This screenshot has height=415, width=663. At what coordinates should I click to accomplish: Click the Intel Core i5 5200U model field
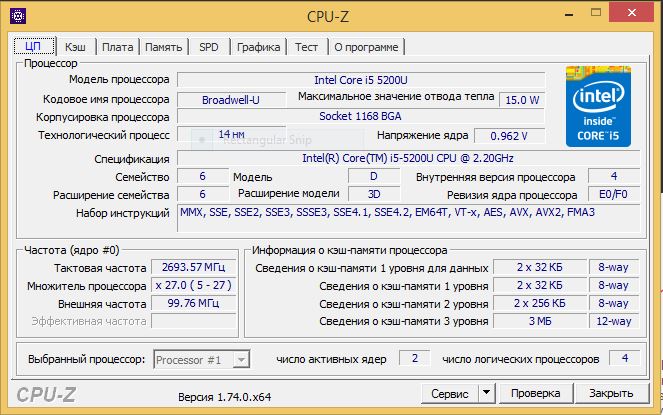point(361,80)
